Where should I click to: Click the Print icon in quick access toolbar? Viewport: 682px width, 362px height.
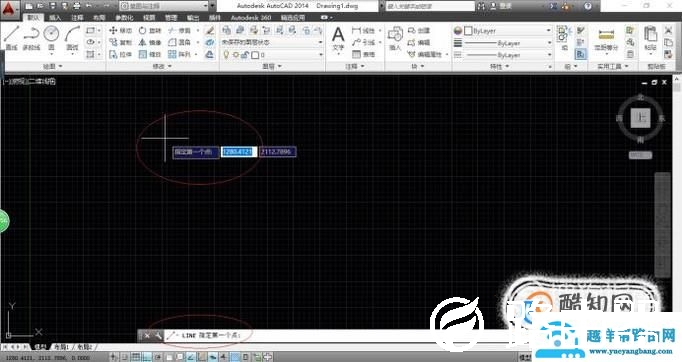(x=77, y=6)
